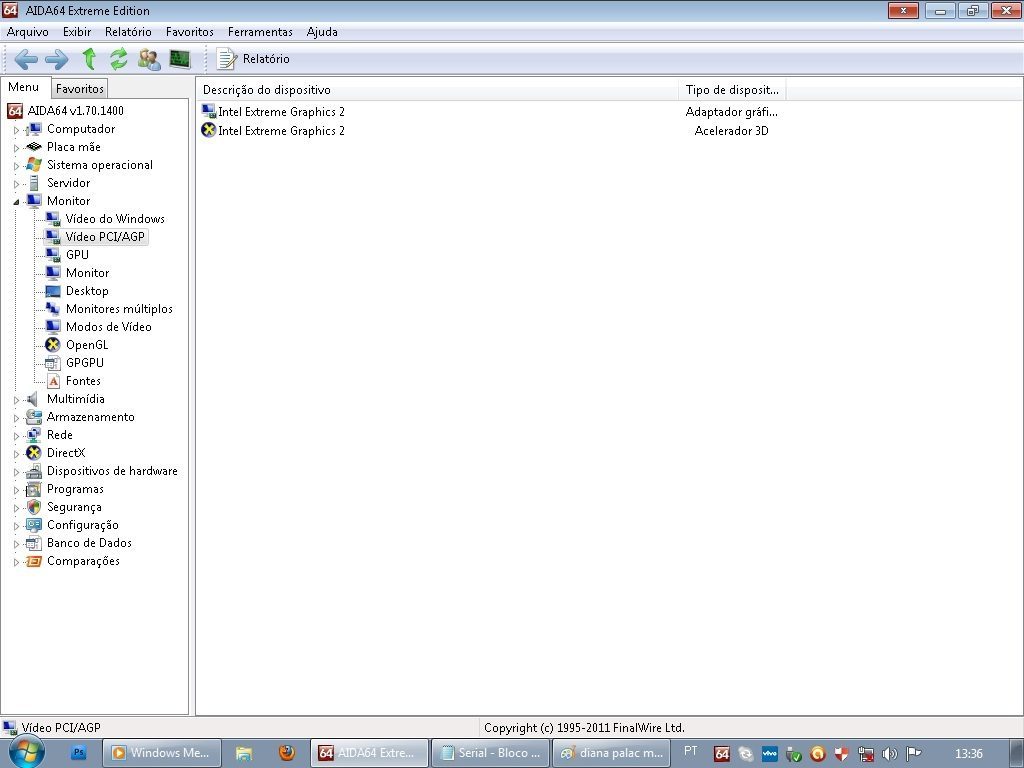Click the Comparações orange icon
The height and width of the screenshot is (768, 1024).
pos(33,561)
